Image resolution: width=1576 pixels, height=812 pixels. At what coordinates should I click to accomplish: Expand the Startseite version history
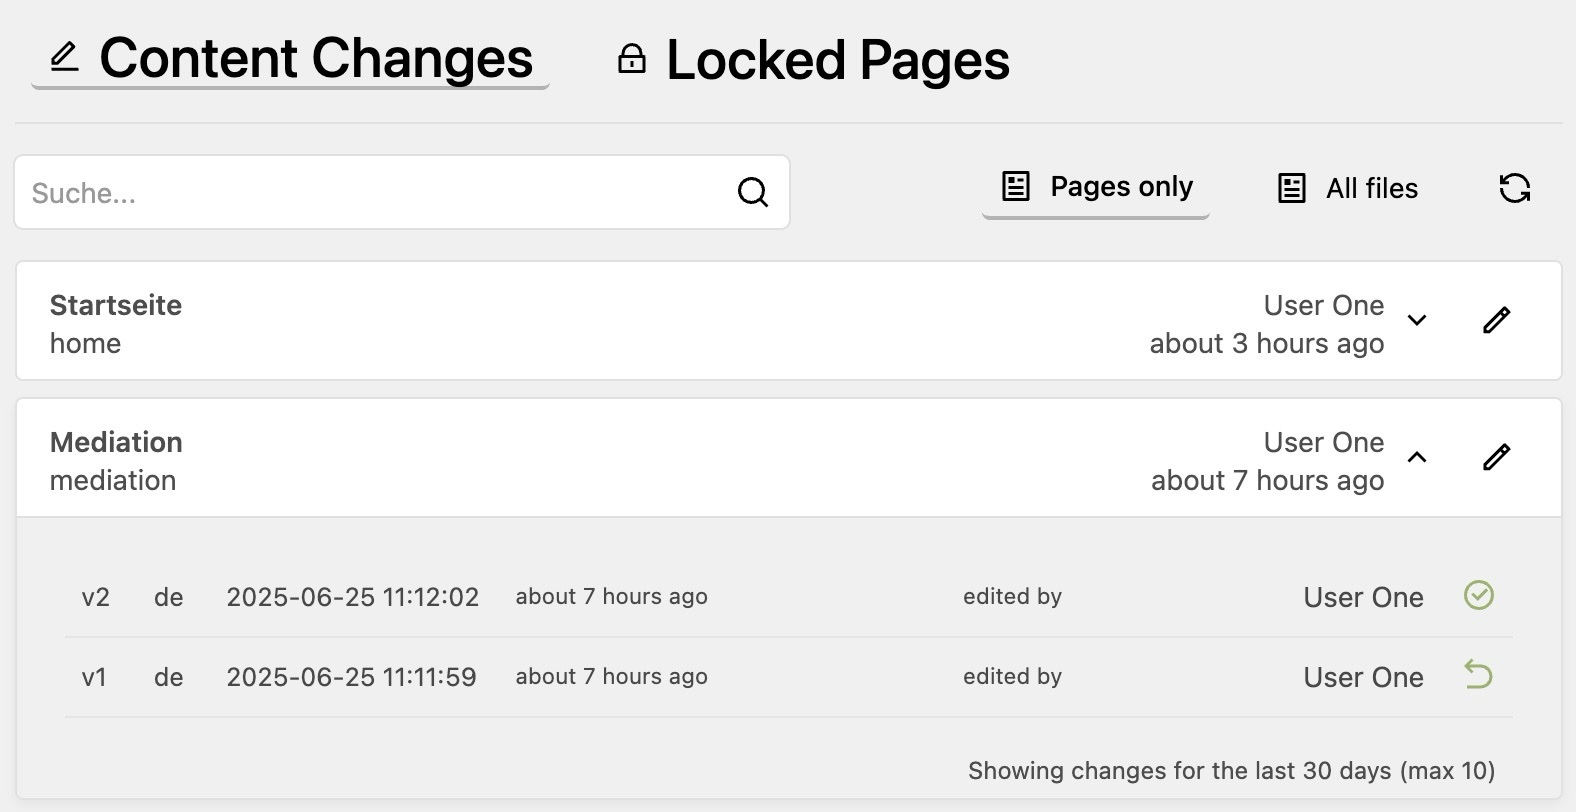tap(1416, 320)
